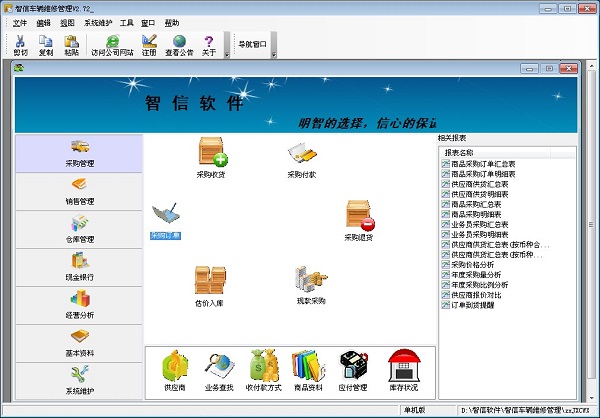
Task: Open 供应商 shortcut in bottom panel
Action: [175, 371]
